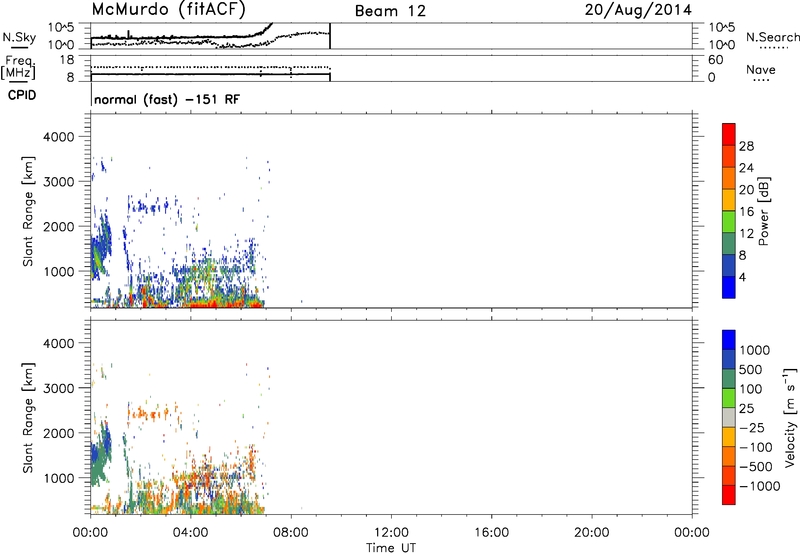Click the 28 label on Power colorbar

(746, 146)
